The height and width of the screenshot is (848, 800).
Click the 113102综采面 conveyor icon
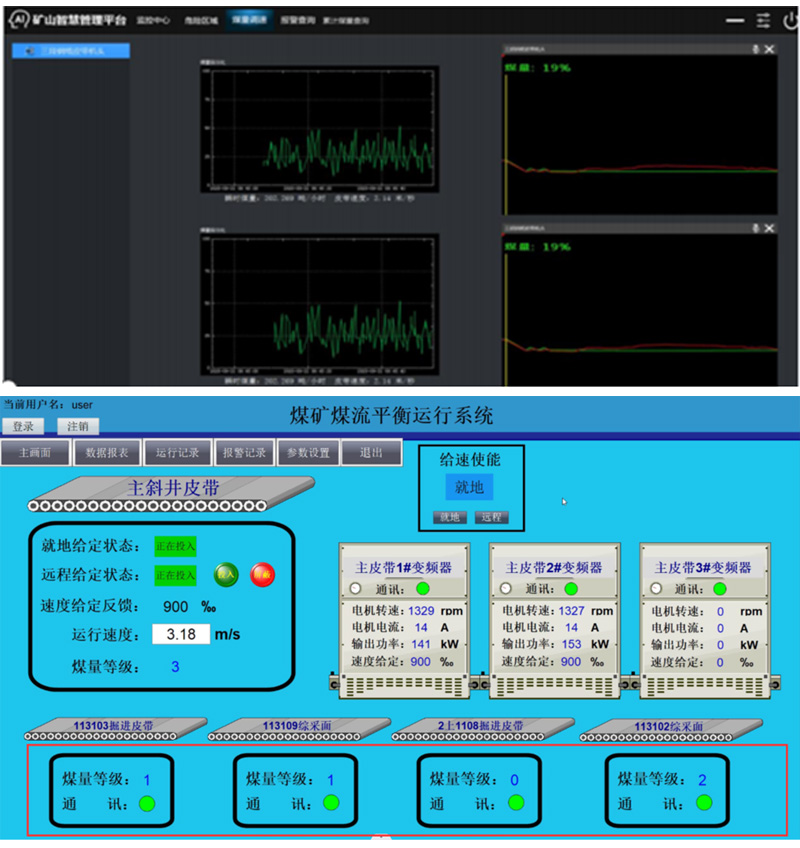pyautogui.click(x=669, y=729)
